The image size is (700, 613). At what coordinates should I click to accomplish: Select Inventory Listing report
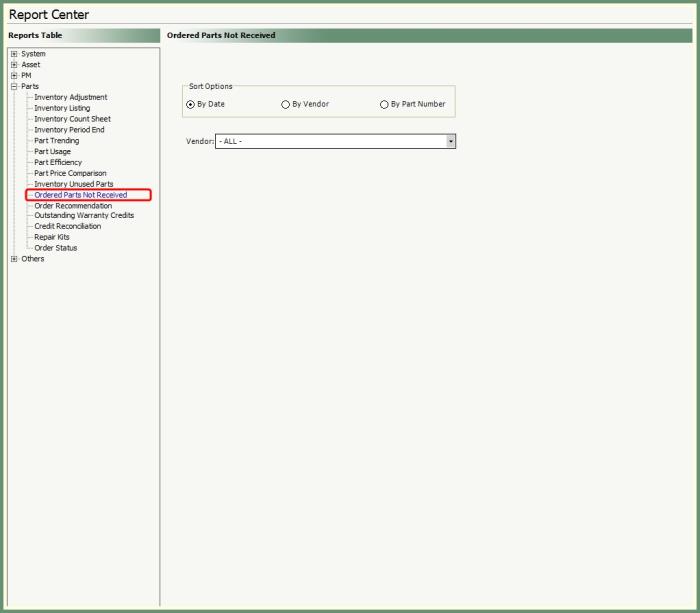pos(62,108)
